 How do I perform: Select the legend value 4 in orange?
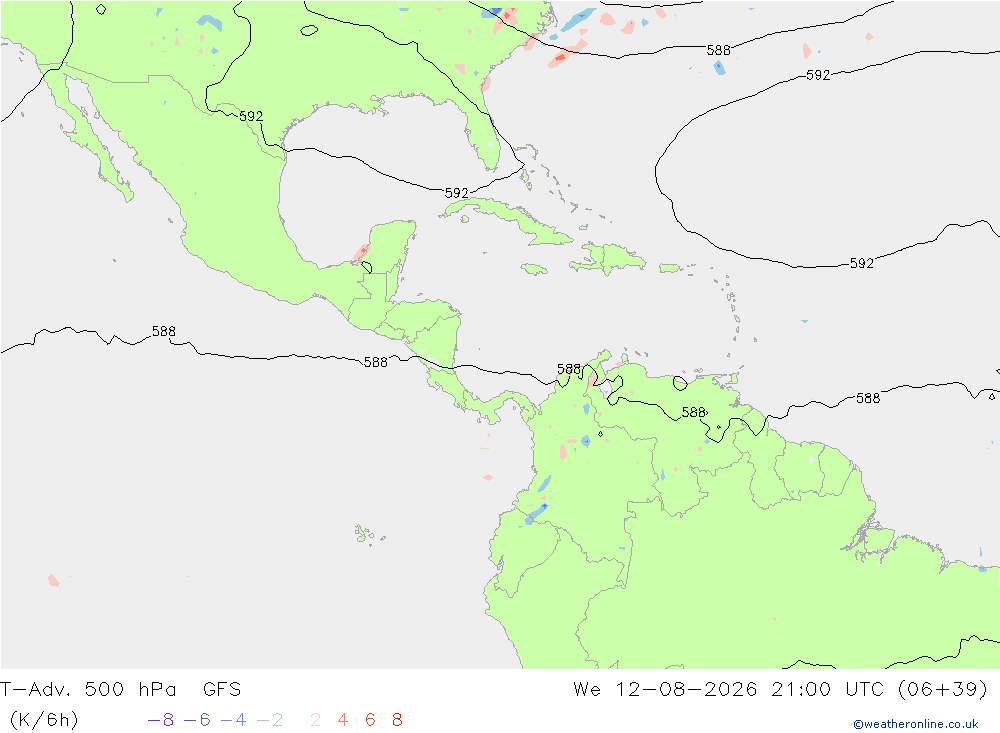[x=342, y=720]
